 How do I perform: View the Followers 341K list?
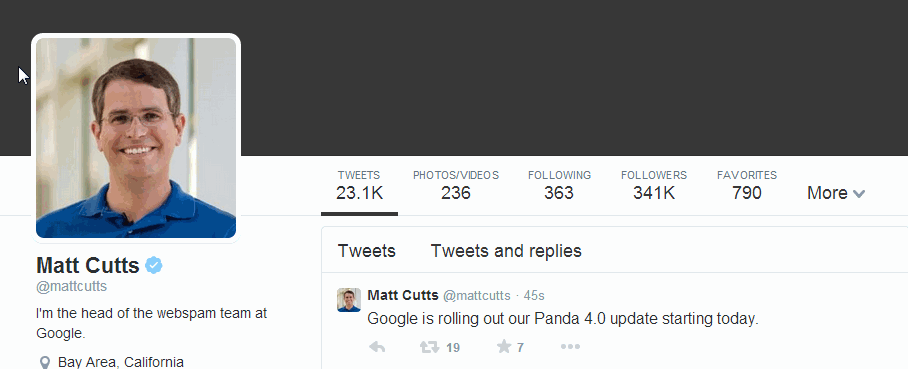click(654, 185)
